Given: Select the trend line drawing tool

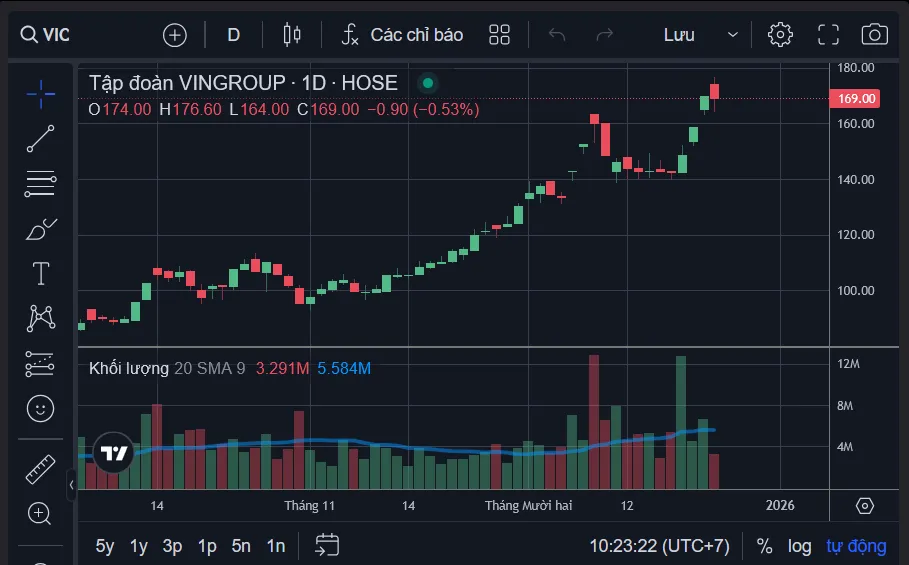Looking at the screenshot, I should (41, 139).
